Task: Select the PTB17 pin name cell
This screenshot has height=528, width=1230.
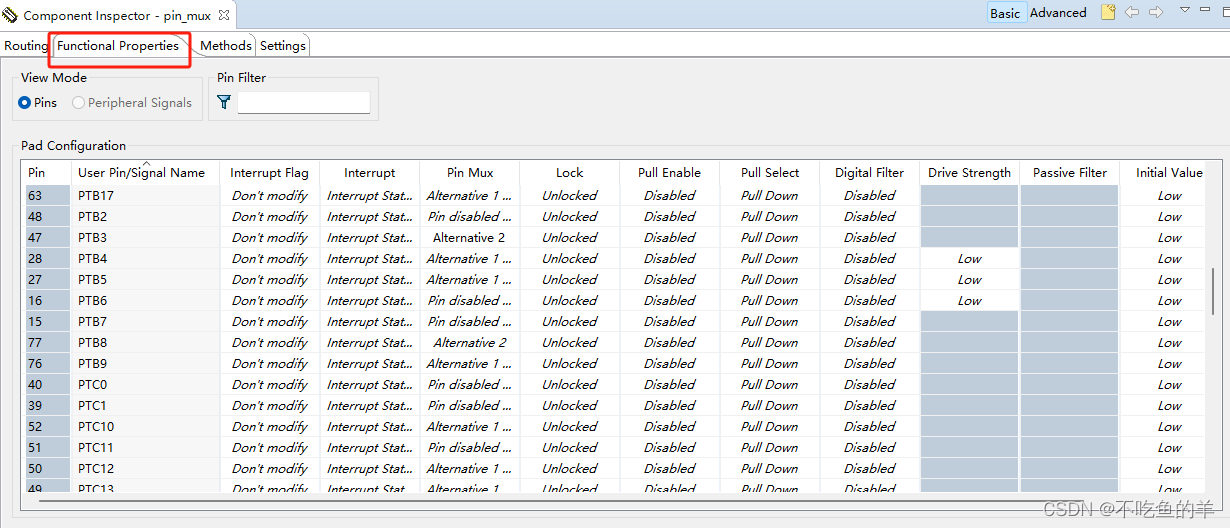Action: (145, 195)
